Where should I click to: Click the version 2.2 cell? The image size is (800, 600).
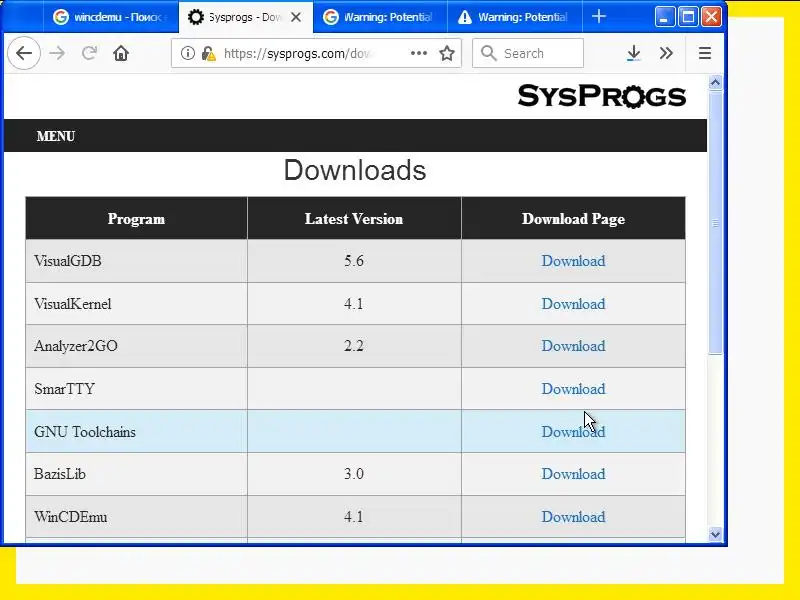tap(354, 346)
